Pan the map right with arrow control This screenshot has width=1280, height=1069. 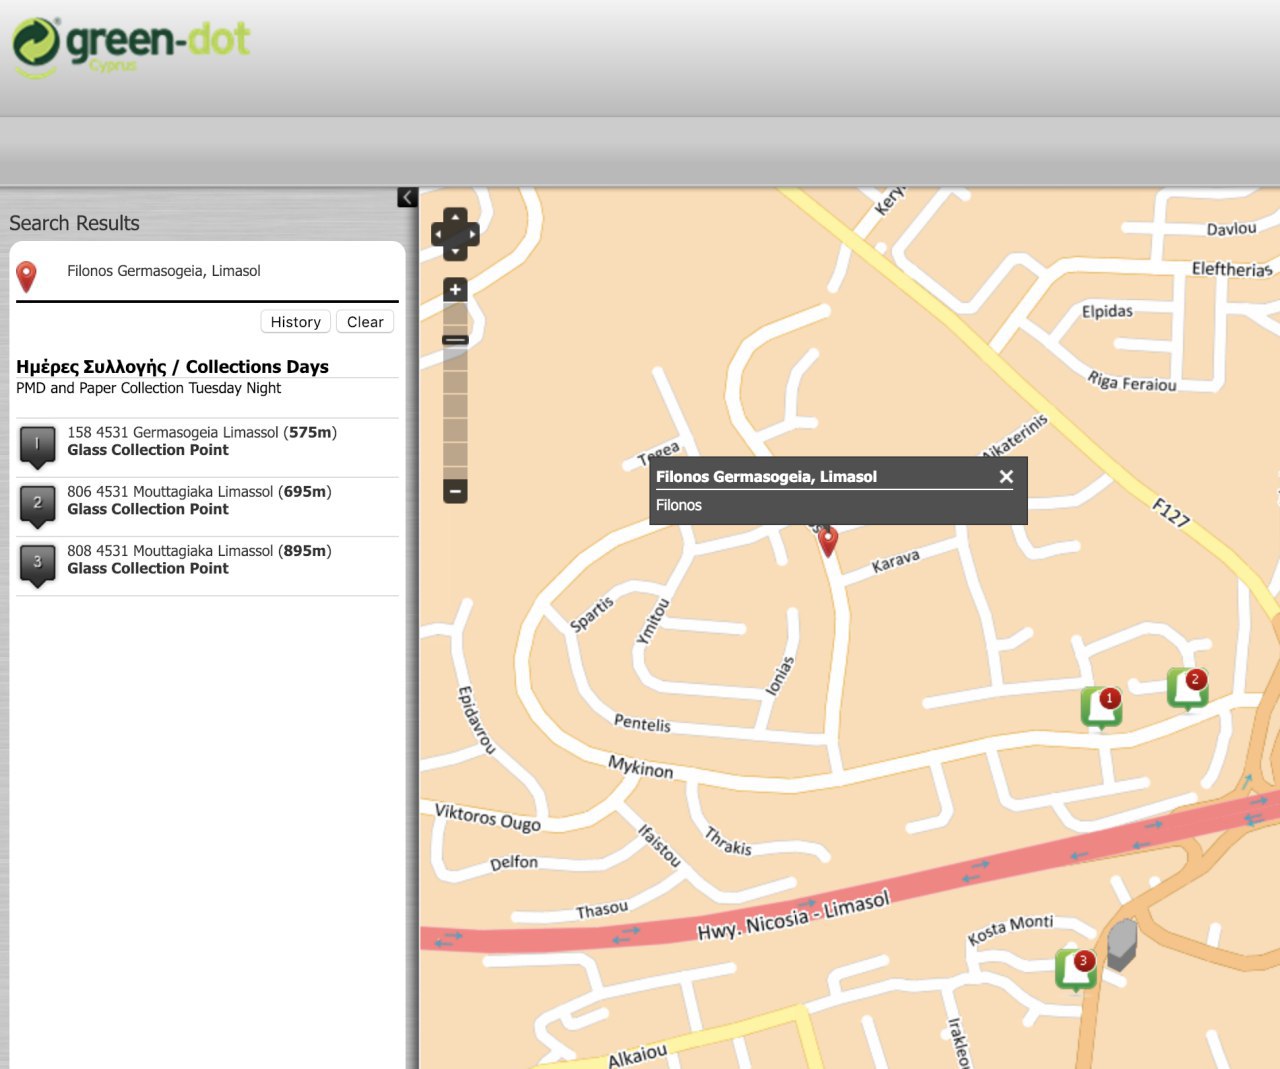click(472, 235)
